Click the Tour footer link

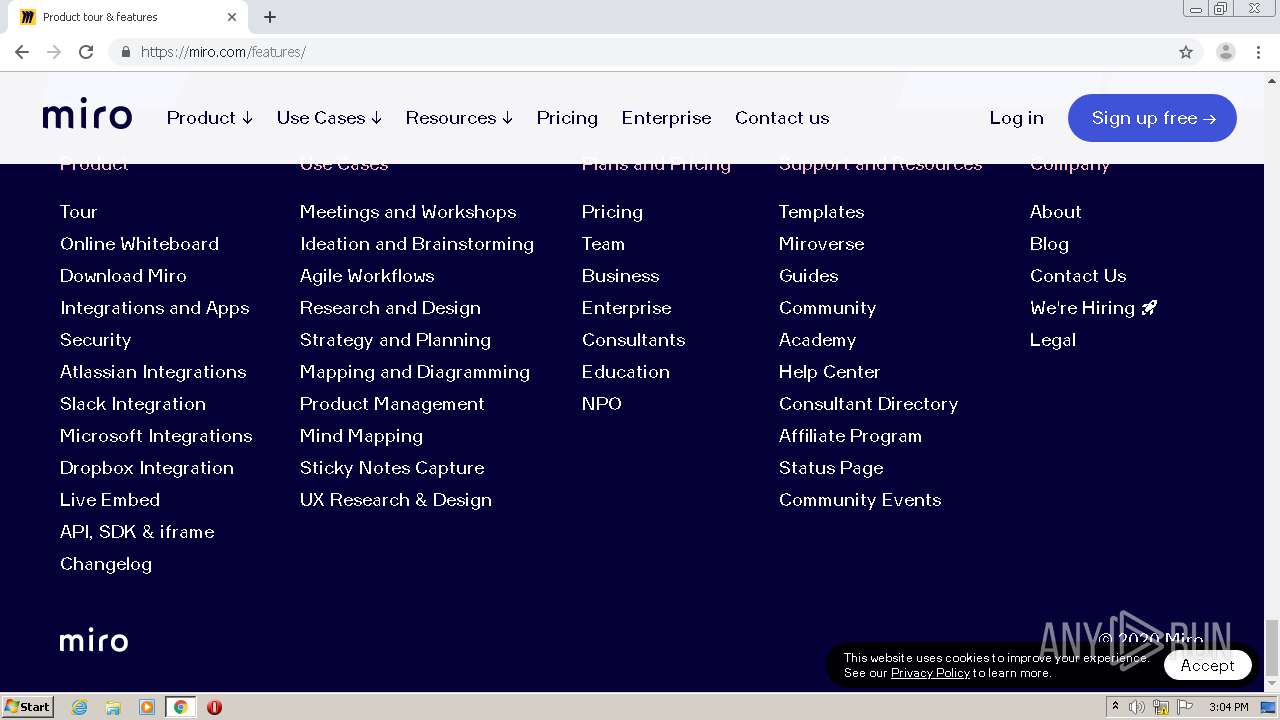[x=78, y=212]
